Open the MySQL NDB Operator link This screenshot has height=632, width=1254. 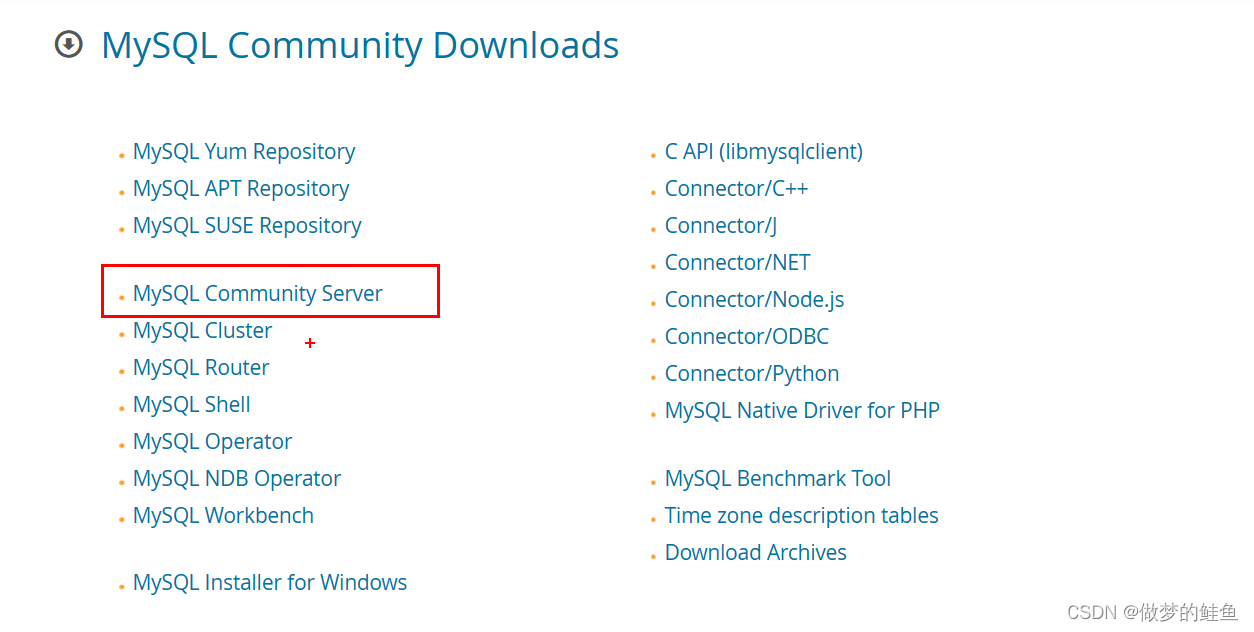[x=237, y=479]
